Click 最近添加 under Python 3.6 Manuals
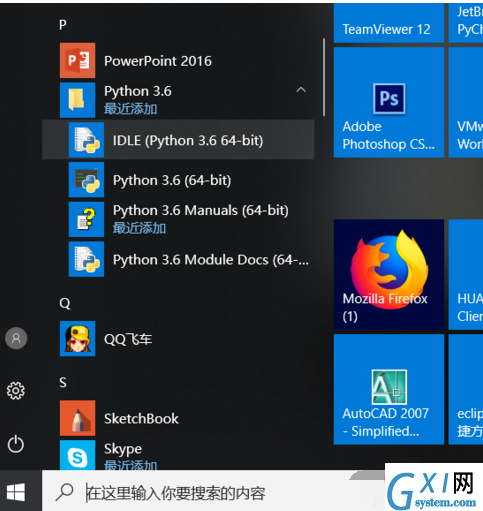Screen dimensions: 483x511 pos(139,228)
